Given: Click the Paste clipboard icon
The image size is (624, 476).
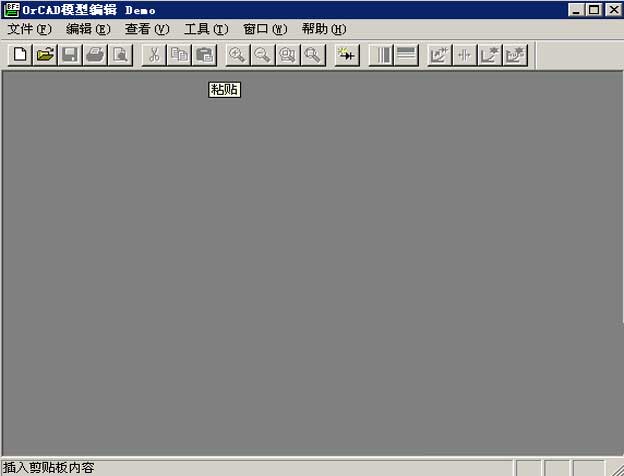Looking at the screenshot, I should click(205, 55).
